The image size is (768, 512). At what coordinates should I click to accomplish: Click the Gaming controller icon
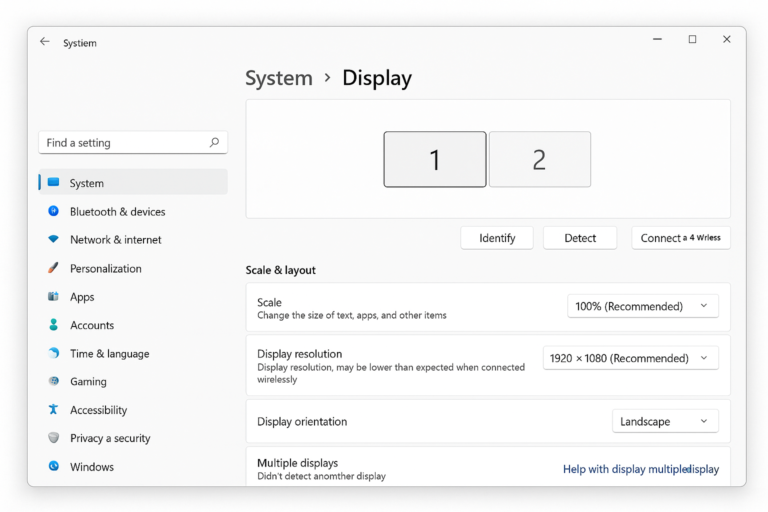tap(53, 381)
